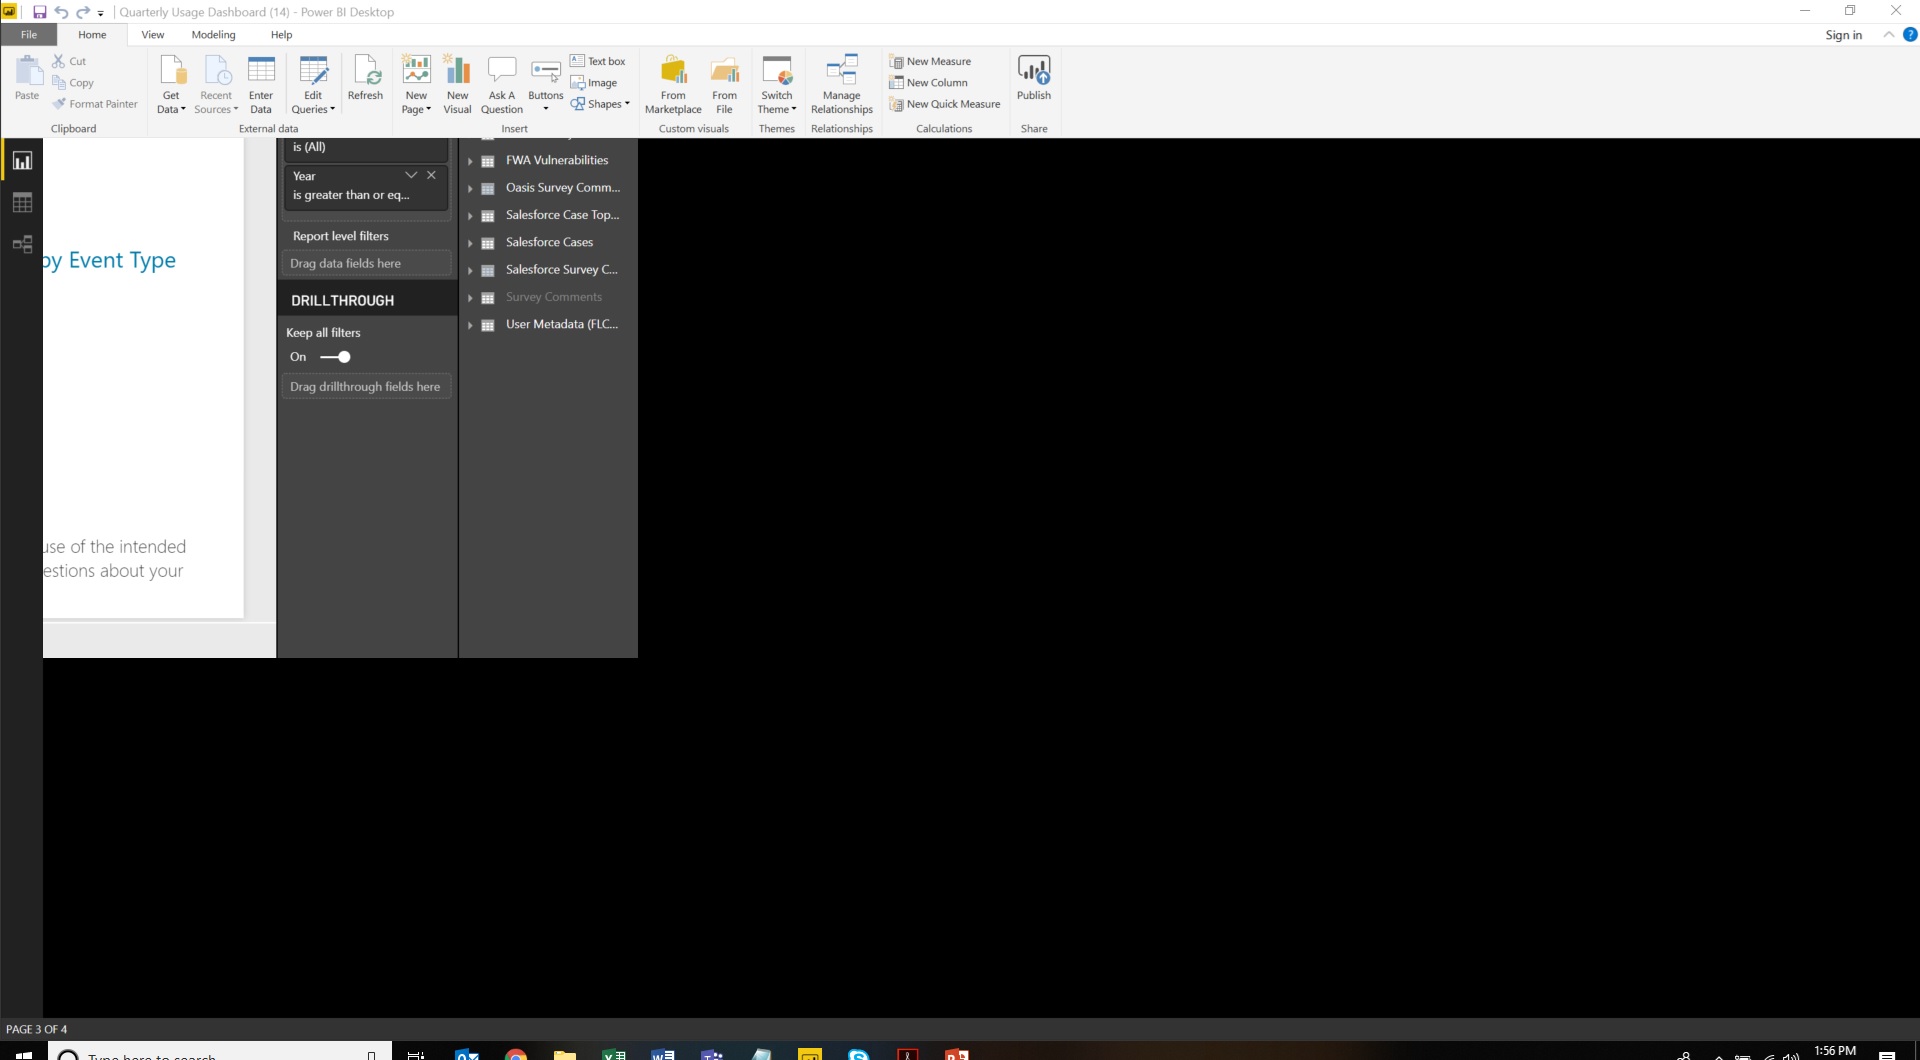Click the Report level Drag data fields box
The width and height of the screenshot is (1920, 1060).
click(x=366, y=264)
